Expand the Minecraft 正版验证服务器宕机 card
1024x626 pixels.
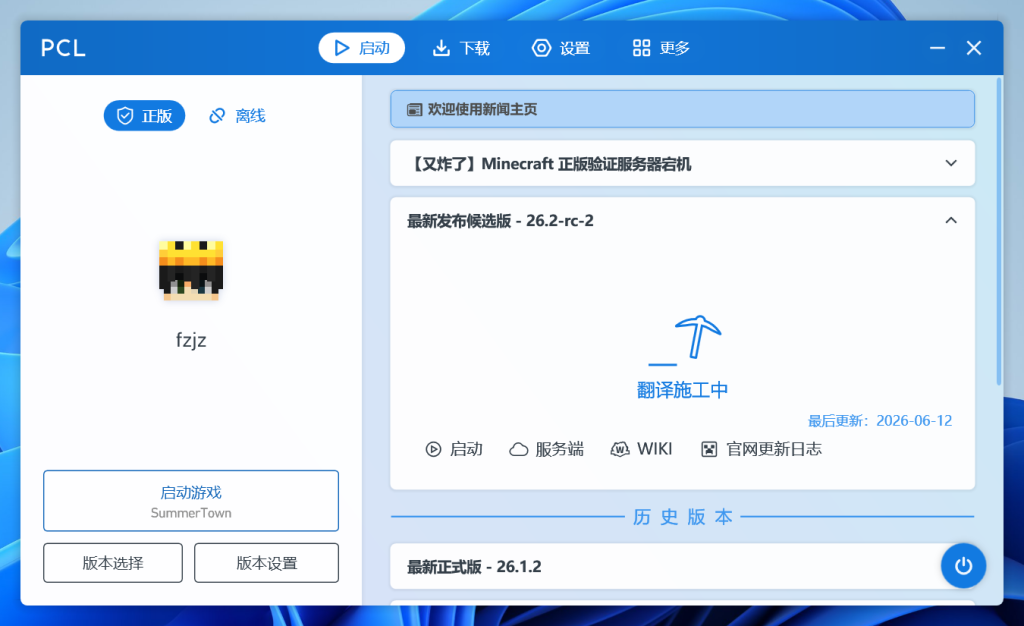[682, 163]
